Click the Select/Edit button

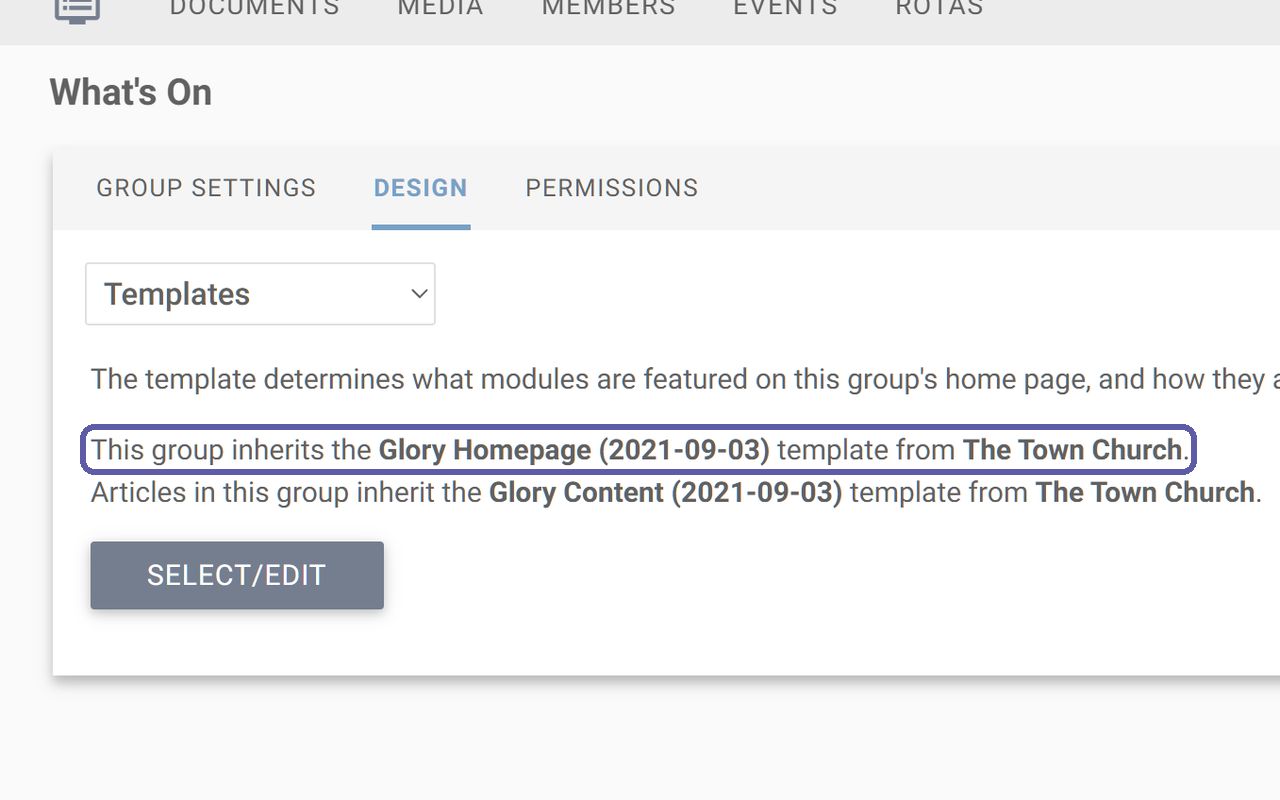237,575
